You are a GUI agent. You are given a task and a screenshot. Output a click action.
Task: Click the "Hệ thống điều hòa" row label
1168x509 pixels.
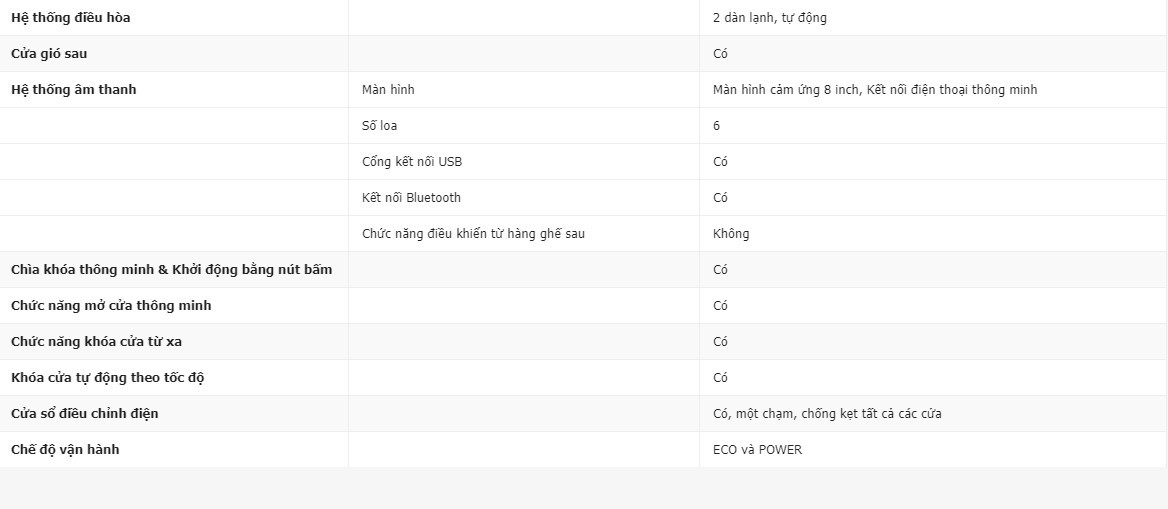click(71, 18)
